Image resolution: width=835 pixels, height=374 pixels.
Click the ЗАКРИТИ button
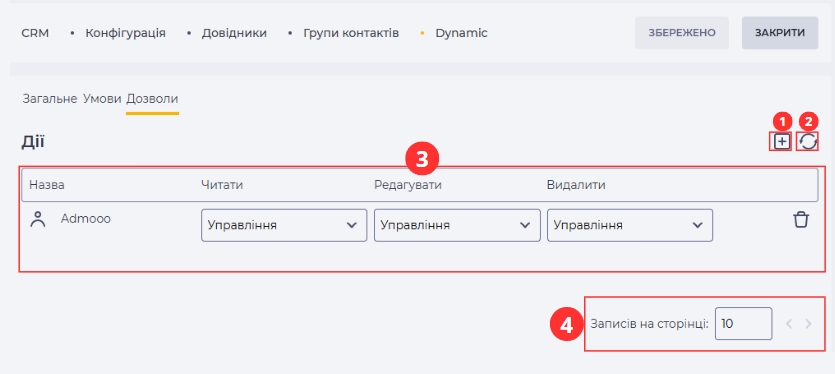tap(780, 32)
